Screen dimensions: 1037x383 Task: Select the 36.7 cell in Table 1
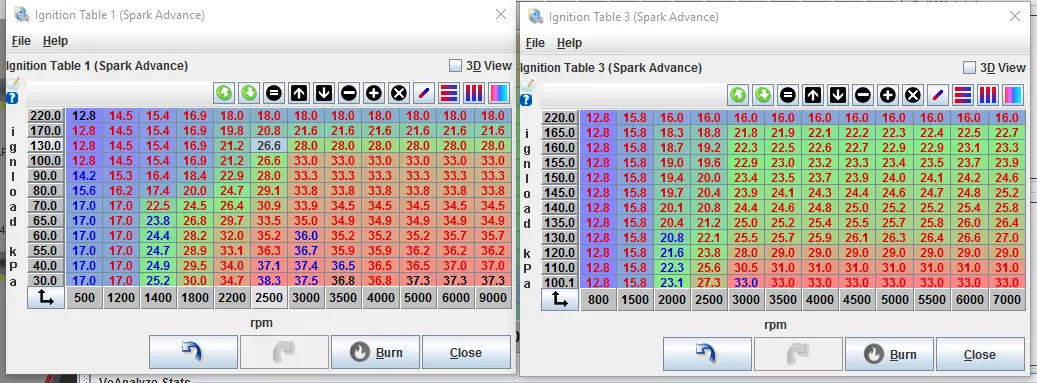(x=306, y=250)
